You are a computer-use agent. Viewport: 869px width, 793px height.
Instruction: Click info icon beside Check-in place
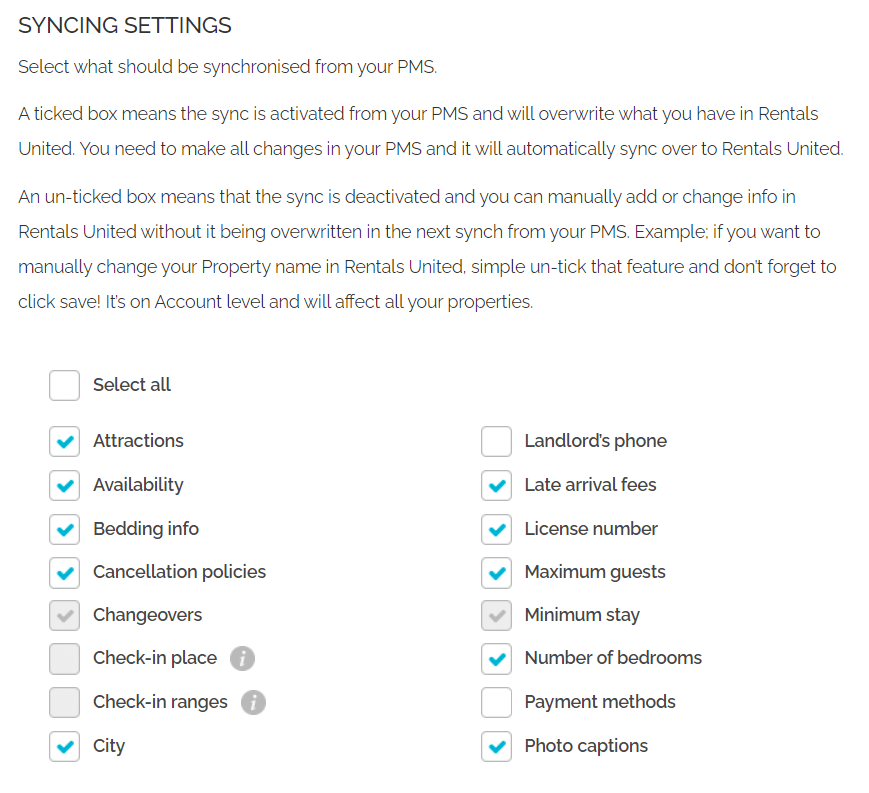(x=242, y=659)
